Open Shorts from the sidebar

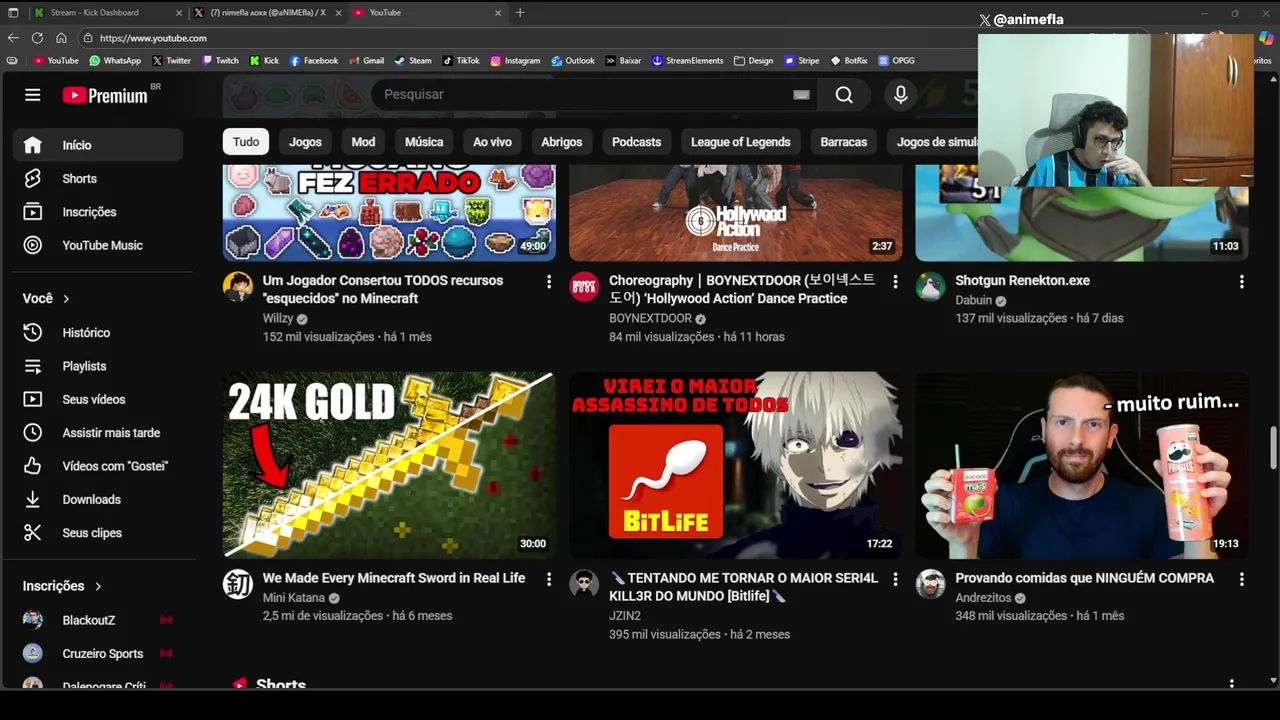click(x=98, y=178)
